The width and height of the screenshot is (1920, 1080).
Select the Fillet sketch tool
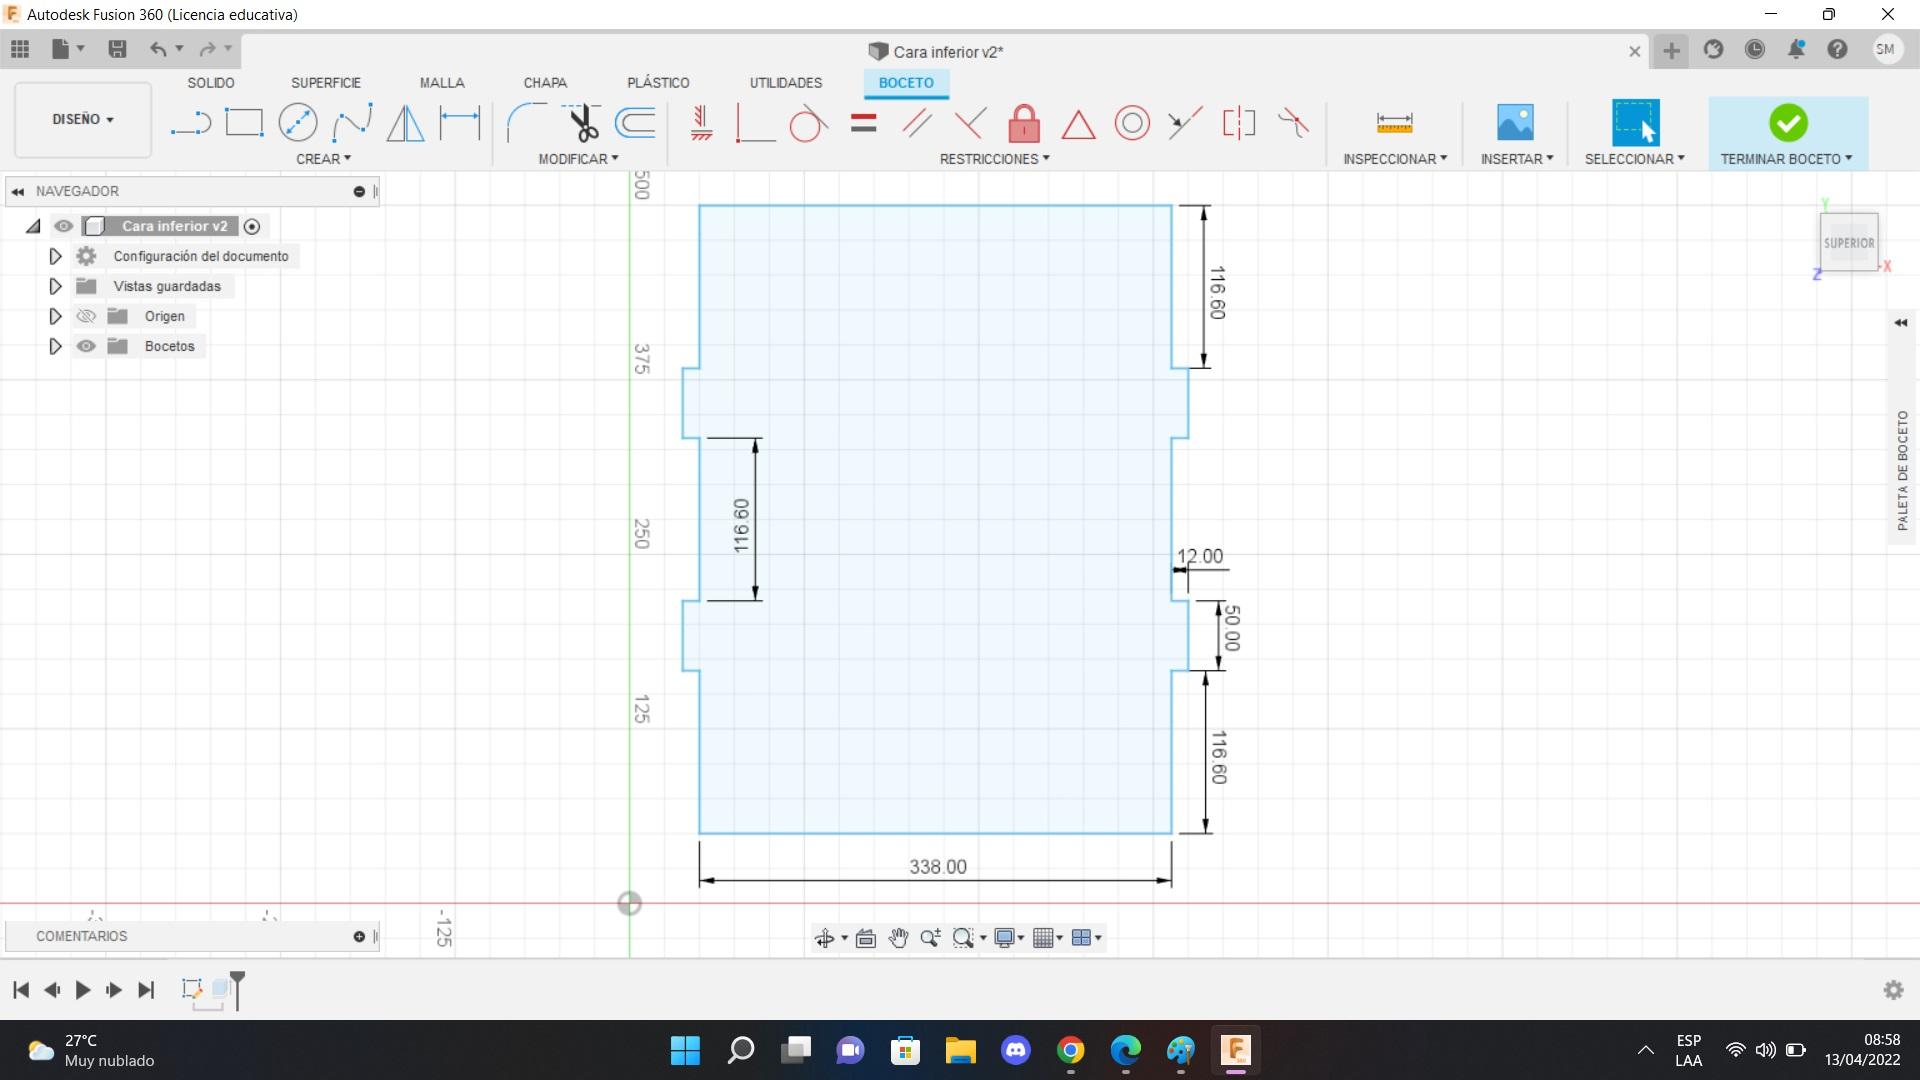[x=525, y=123]
